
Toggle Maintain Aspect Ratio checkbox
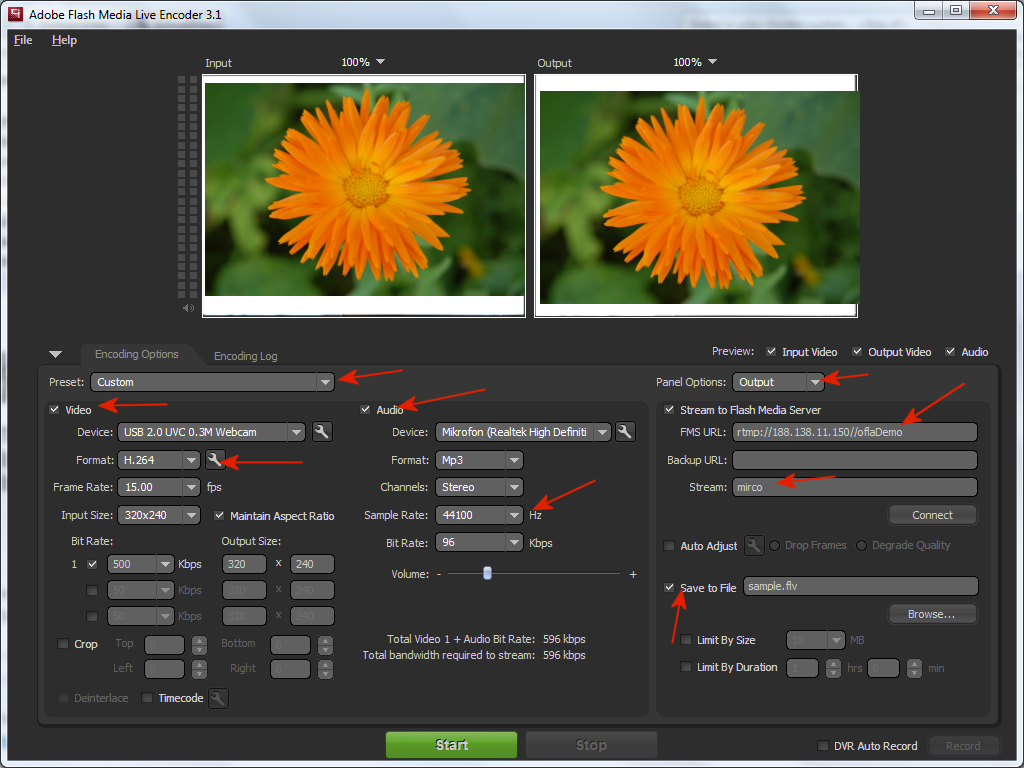[x=220, y=516]
